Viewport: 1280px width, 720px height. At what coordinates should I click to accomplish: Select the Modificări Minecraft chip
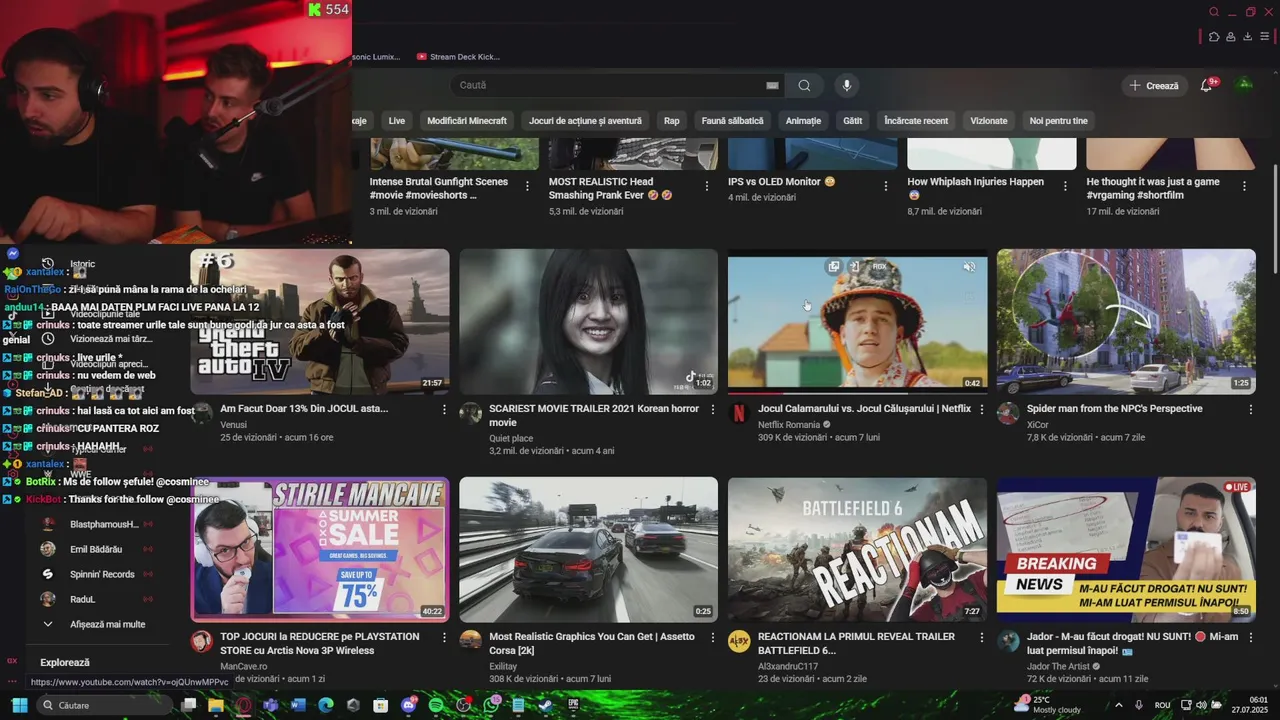467,121
